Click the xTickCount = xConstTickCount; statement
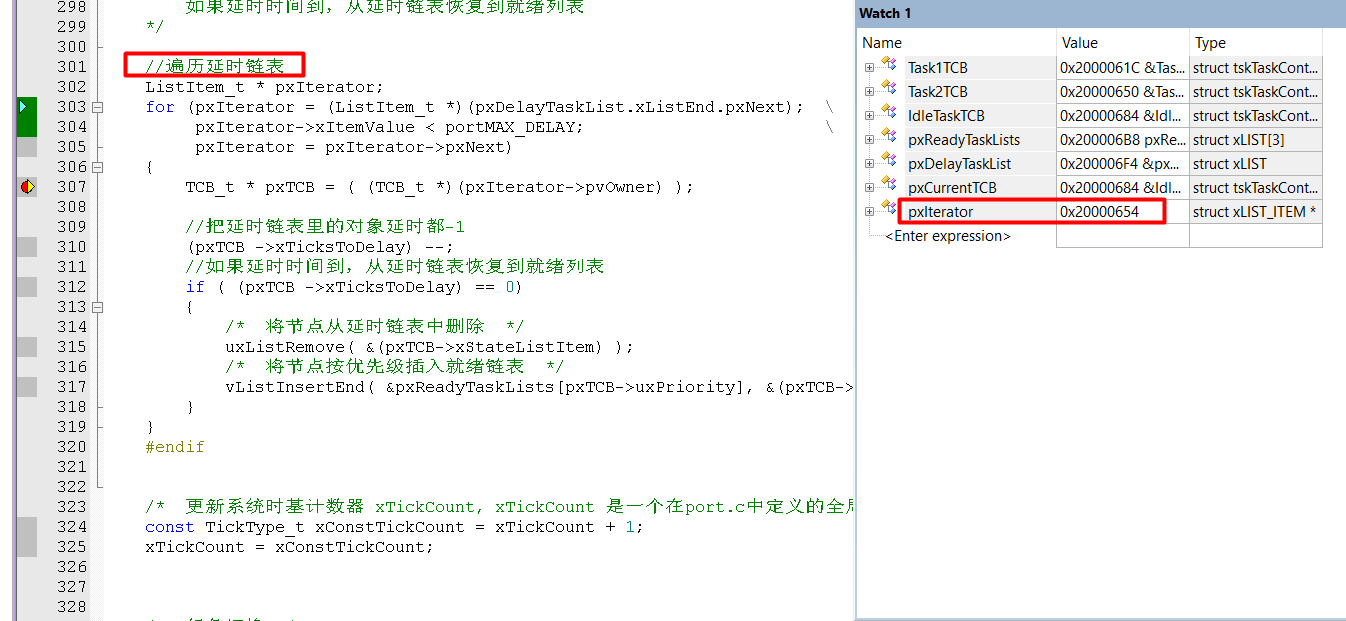This screenshot has height=621, width=1346. [x=289, y=547]
